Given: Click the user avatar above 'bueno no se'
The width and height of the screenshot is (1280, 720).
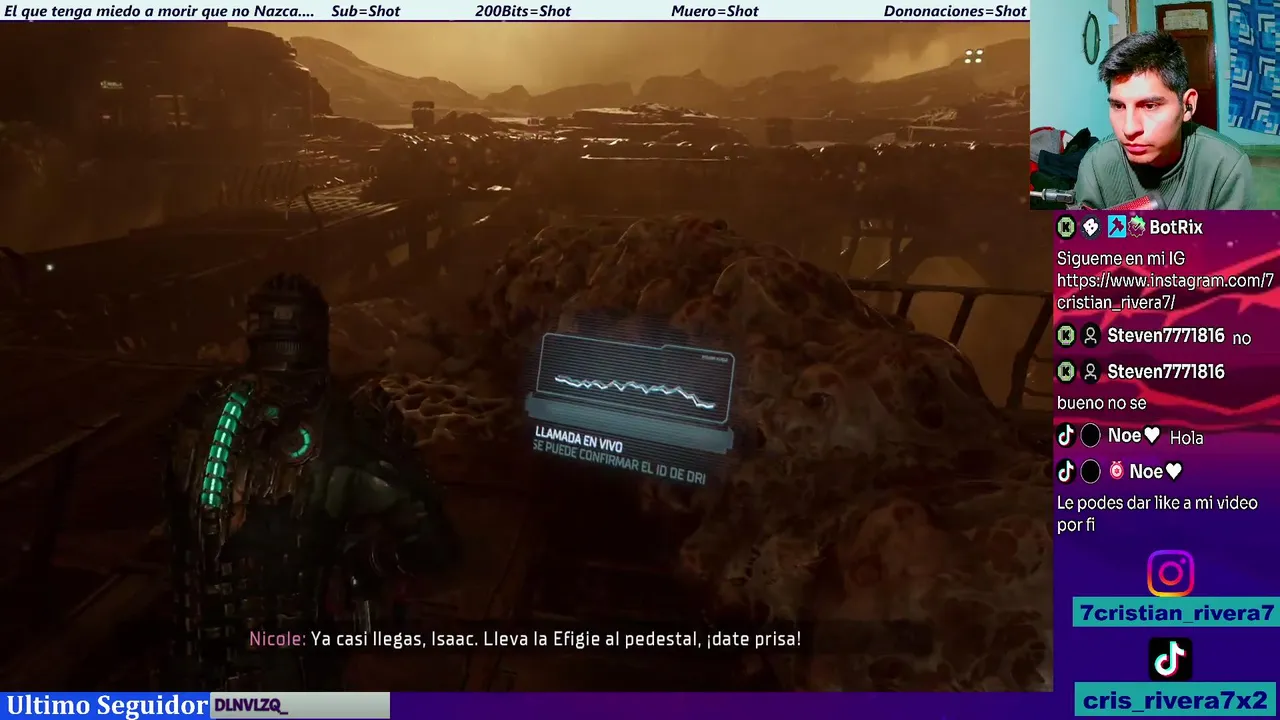Looking at the screenshot, I should pos(1091,372).
